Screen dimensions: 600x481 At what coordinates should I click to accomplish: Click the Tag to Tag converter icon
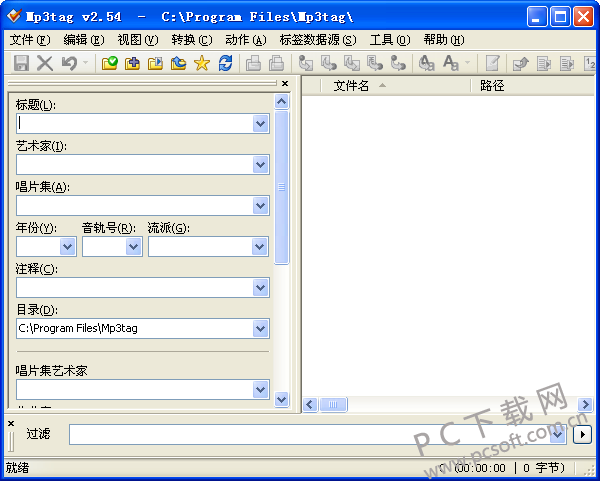(x=398, y=63)
